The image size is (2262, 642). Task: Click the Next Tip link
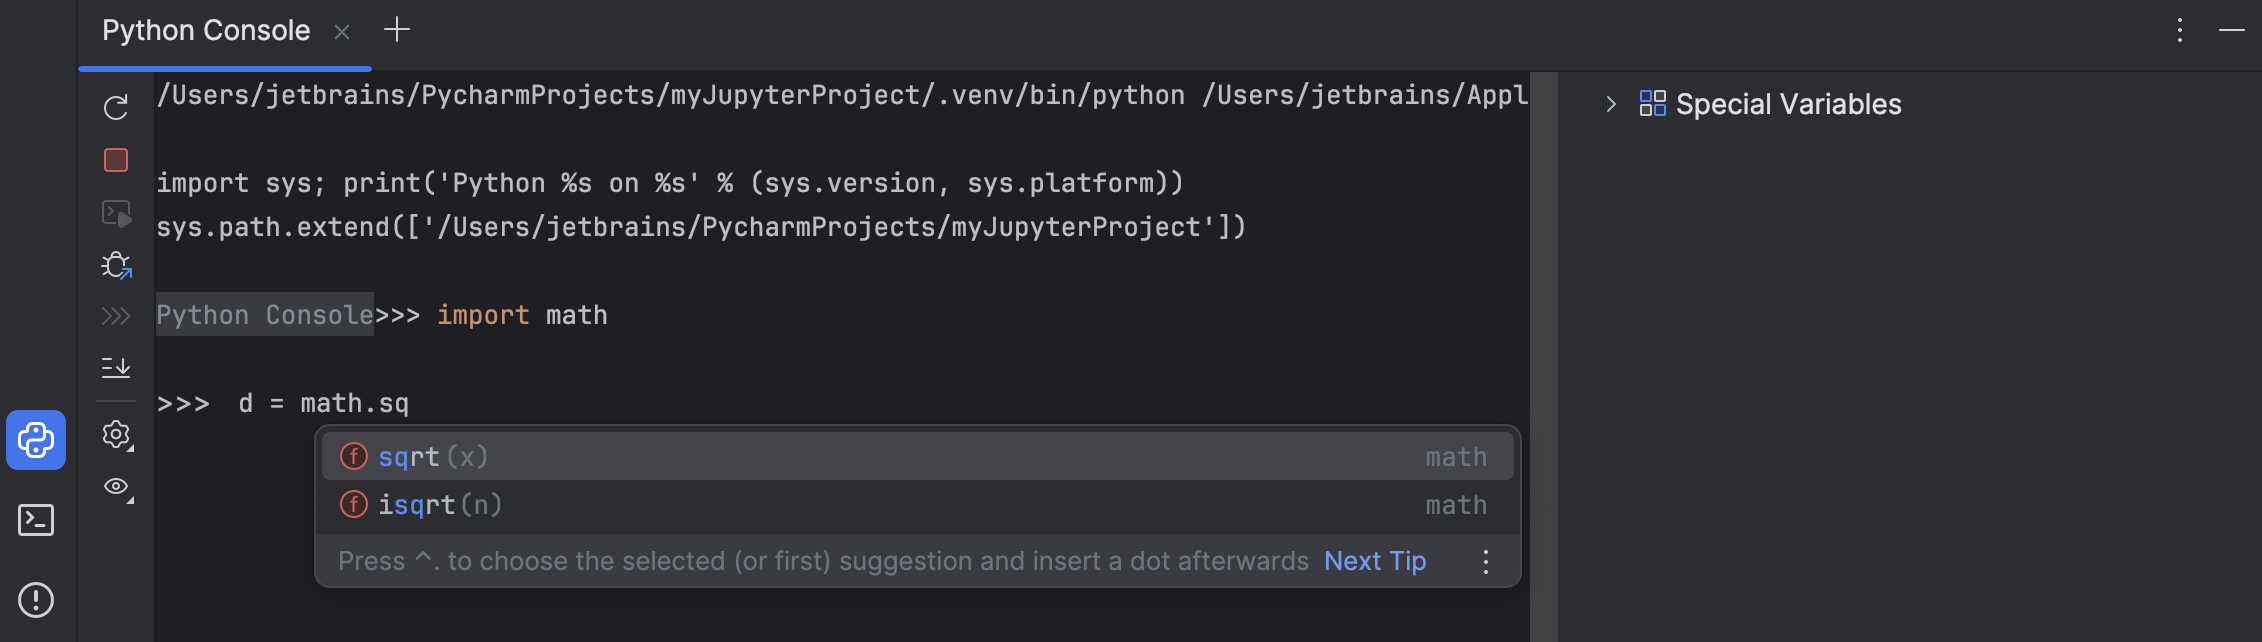pos(1374,561)
